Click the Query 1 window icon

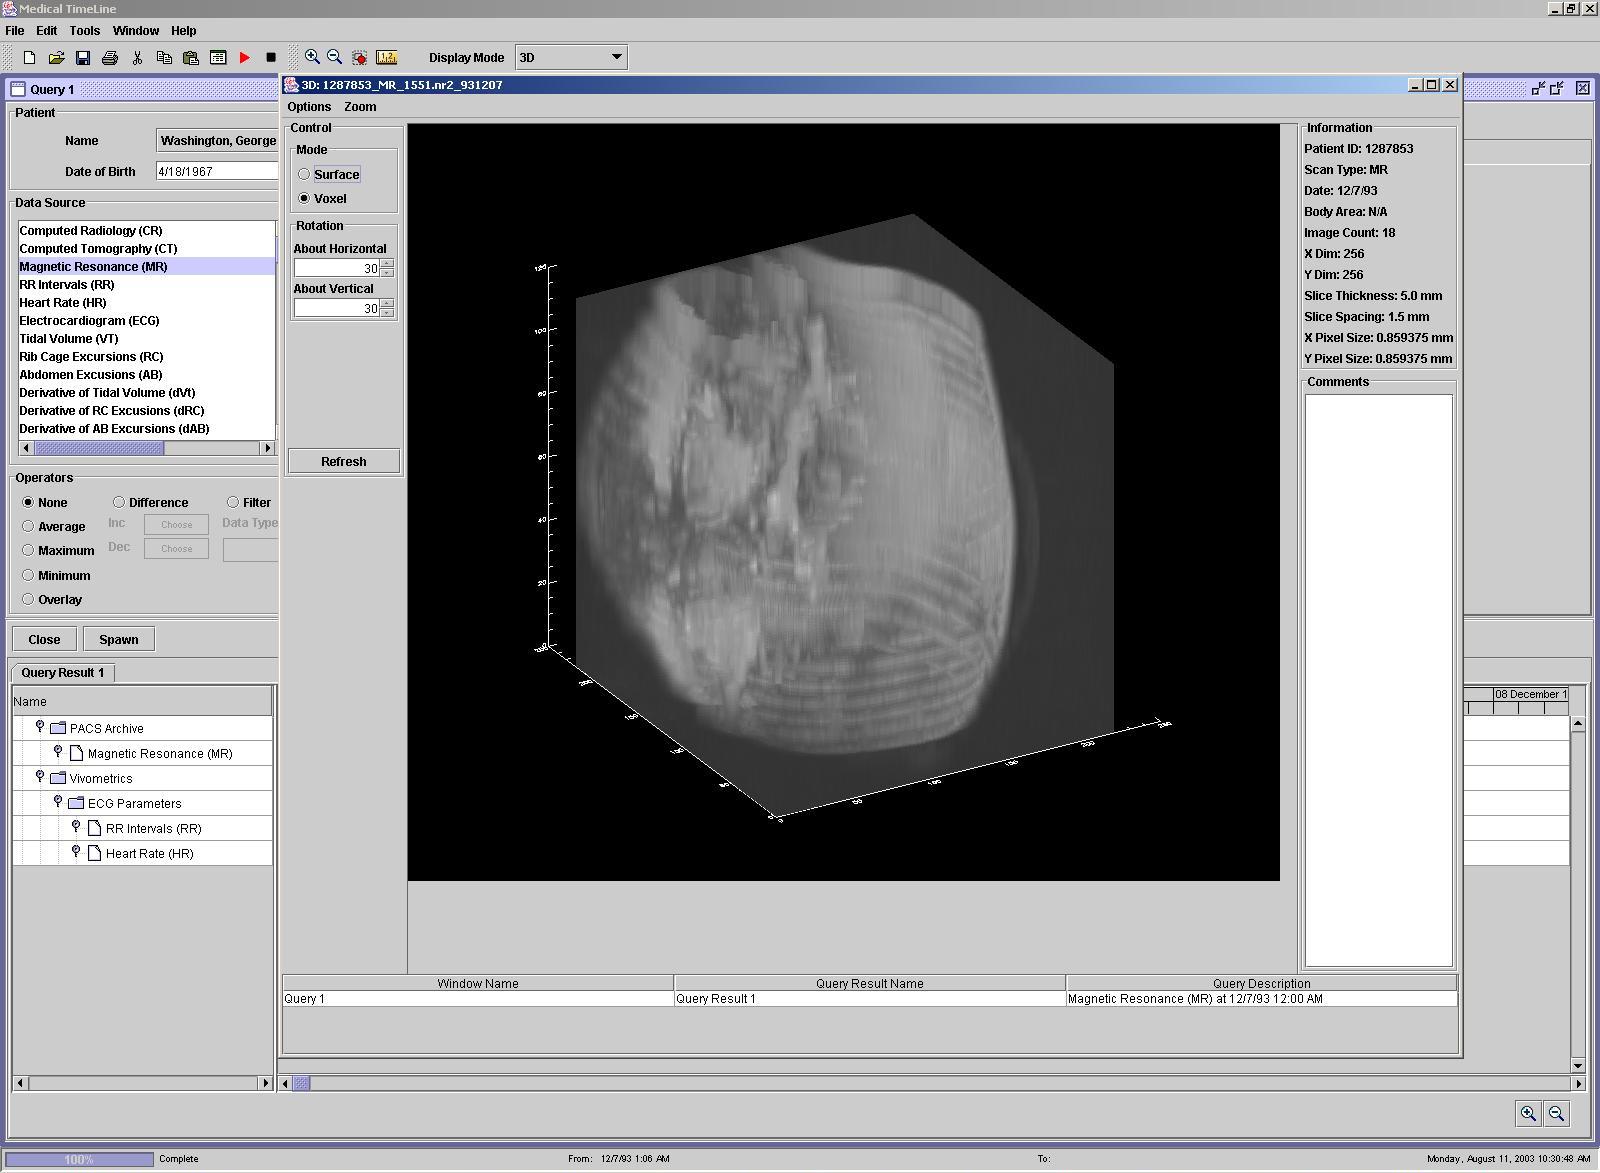18,89
